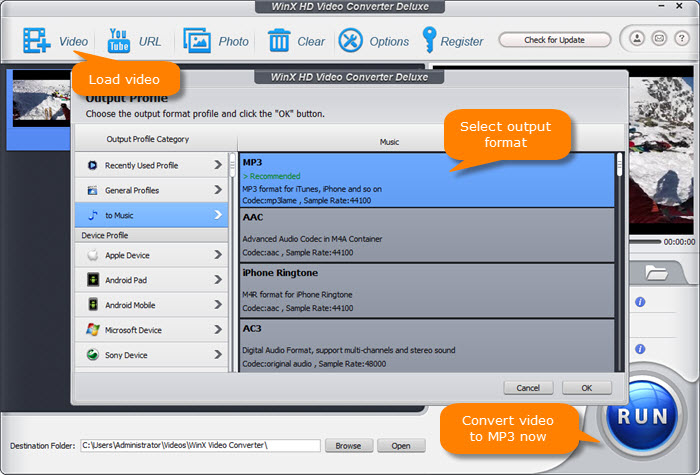Select the Android Mobile category

(x=151, y=305)
